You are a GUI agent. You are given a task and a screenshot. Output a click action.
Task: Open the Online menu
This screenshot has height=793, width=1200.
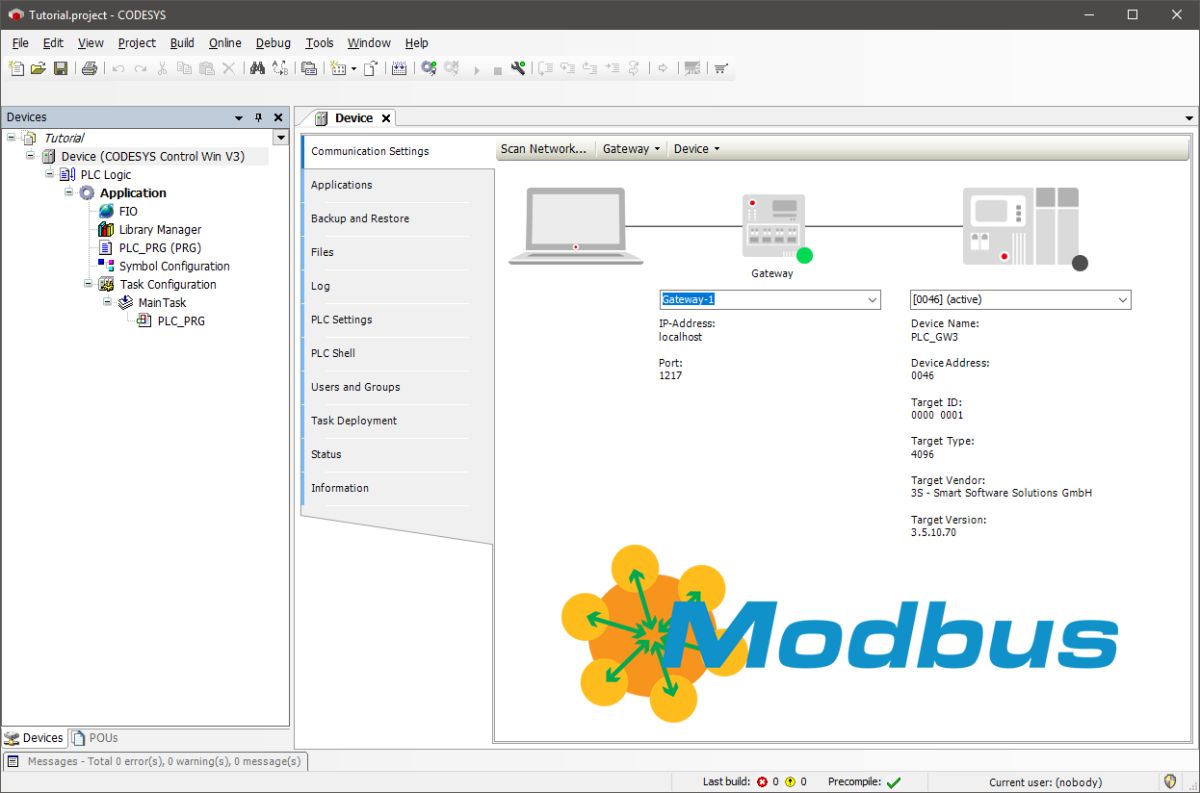[225, 43]
